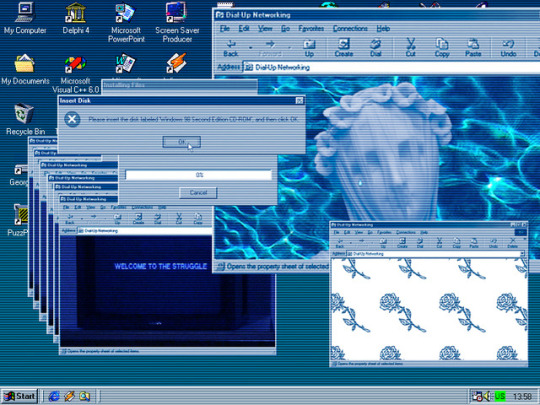Viewport: 540px width, 405px height.
Task: Expand toolbar overflow arrow in rose-pattern window
Action: (525, 239)
